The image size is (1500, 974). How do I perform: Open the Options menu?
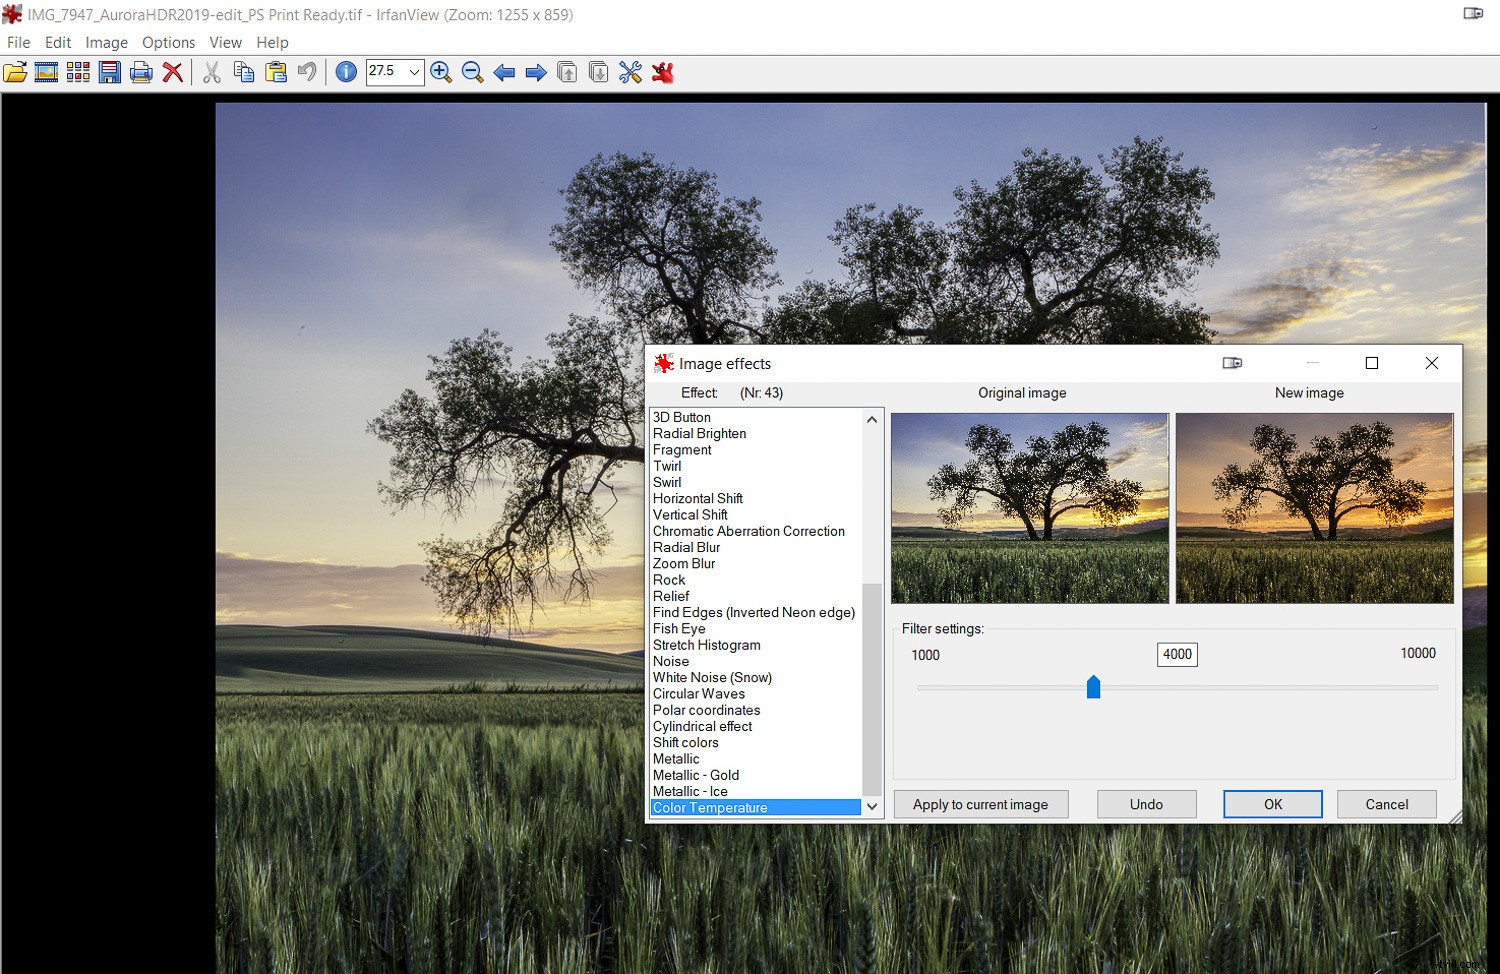click(168, 42)
